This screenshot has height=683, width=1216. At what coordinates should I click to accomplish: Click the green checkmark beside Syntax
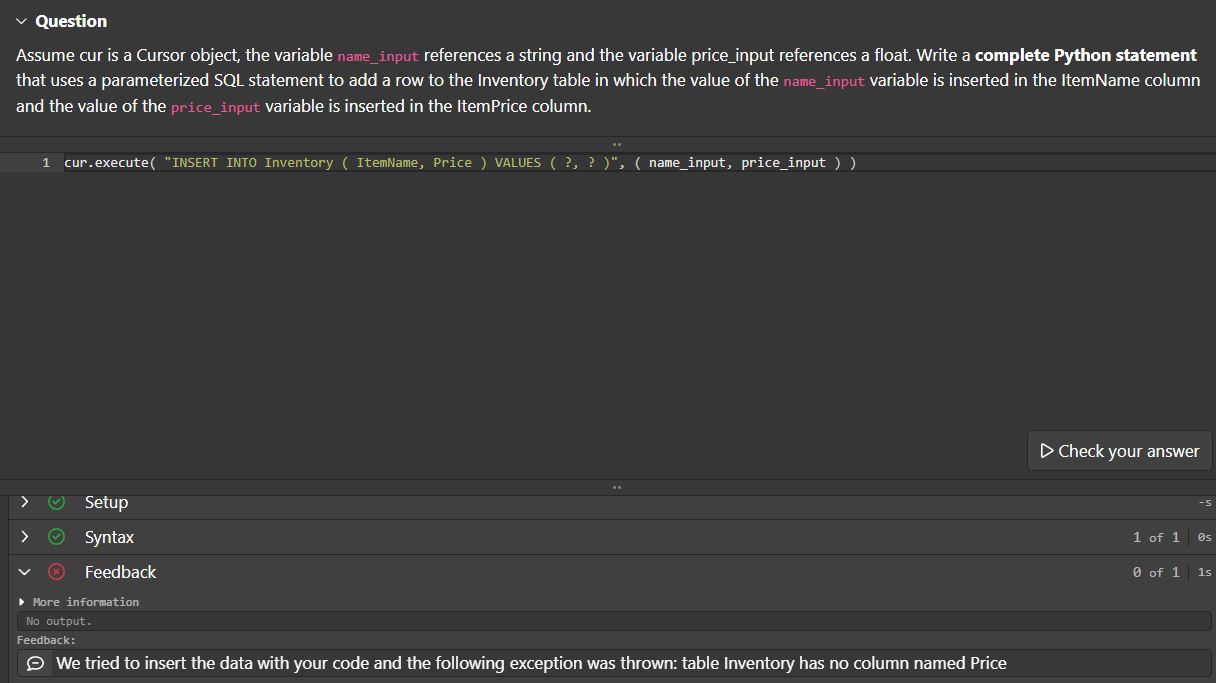pos(56,537)
